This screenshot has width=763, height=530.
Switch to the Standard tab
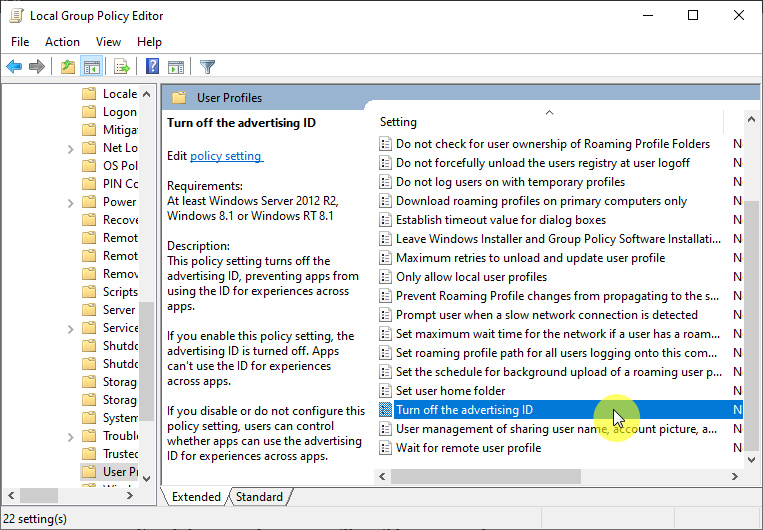[259, 497]
